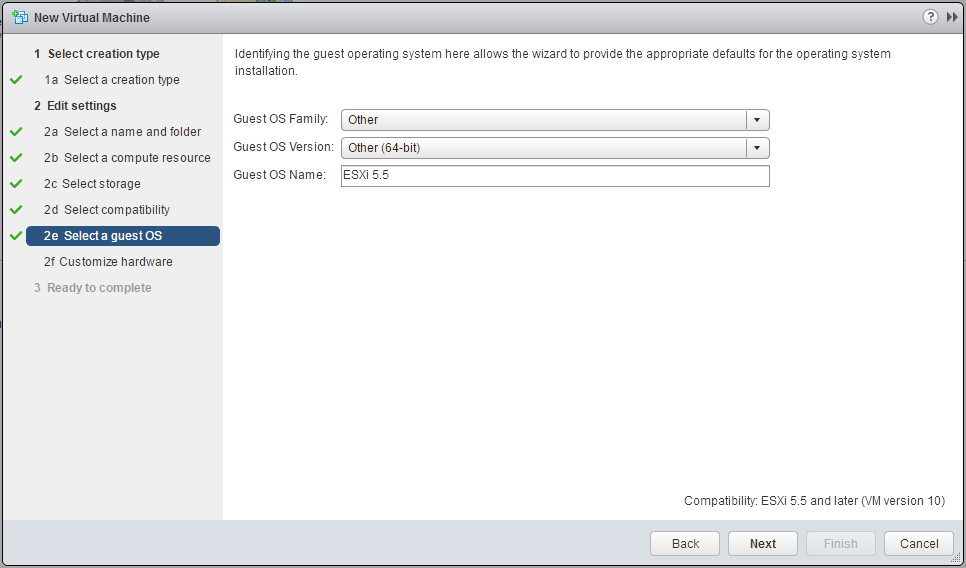Viewport: 966px width, 568px height.
Task: Go to step 2a Select a name and folder
Action: pyautogui.click(x=122, y=132)
